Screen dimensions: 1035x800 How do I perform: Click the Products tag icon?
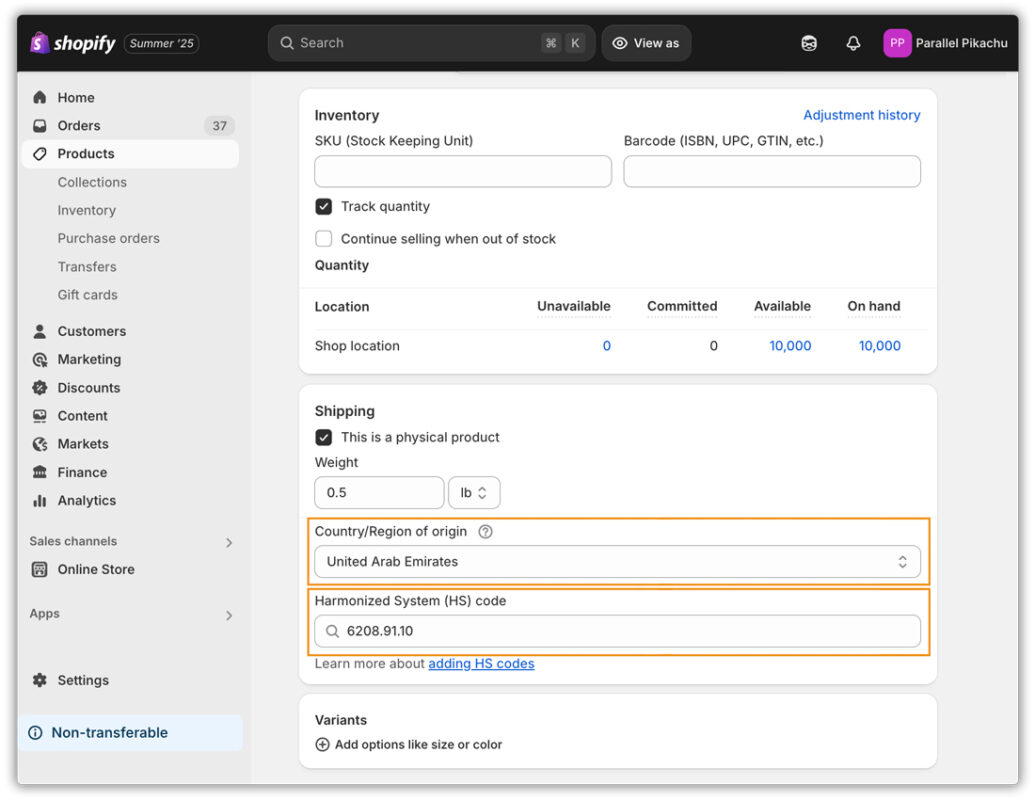(x=40, y=154)
